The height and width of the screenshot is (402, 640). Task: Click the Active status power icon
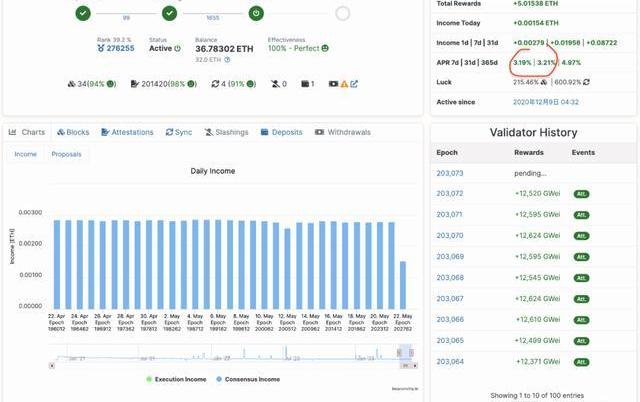[178, 48]
